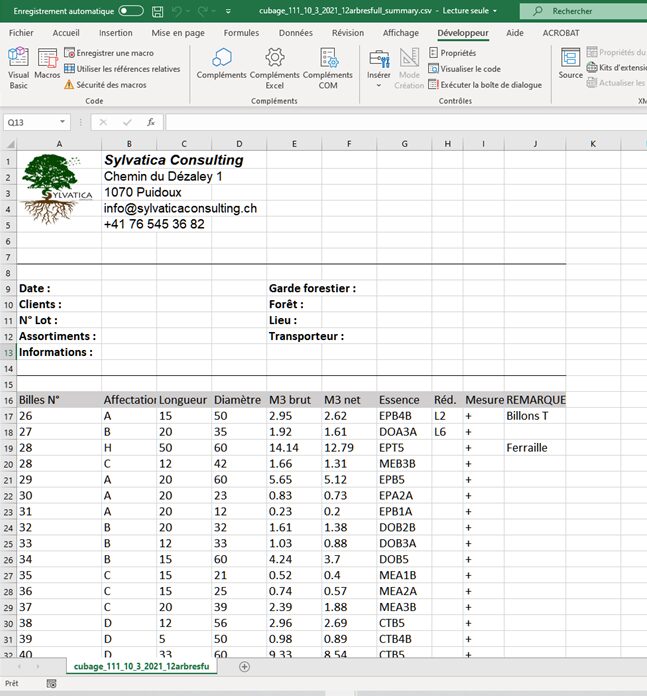Open Quick Access Toolbar customize dropdown
The width and height of the screenshot is (647, 696).
tap(228, 11)
